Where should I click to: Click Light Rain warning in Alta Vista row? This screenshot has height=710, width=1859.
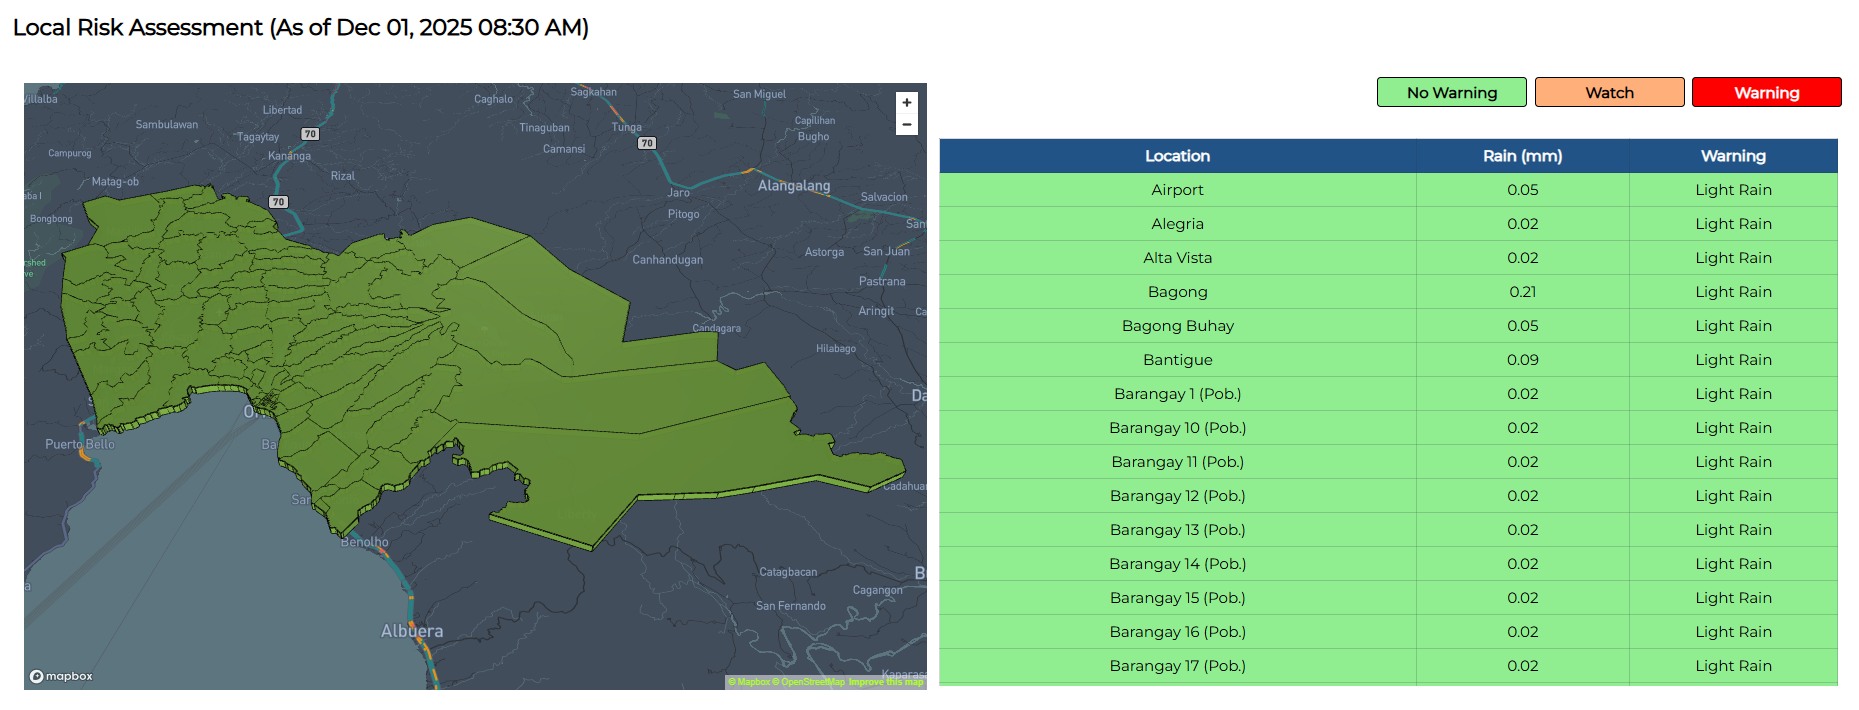[1733, 258]
